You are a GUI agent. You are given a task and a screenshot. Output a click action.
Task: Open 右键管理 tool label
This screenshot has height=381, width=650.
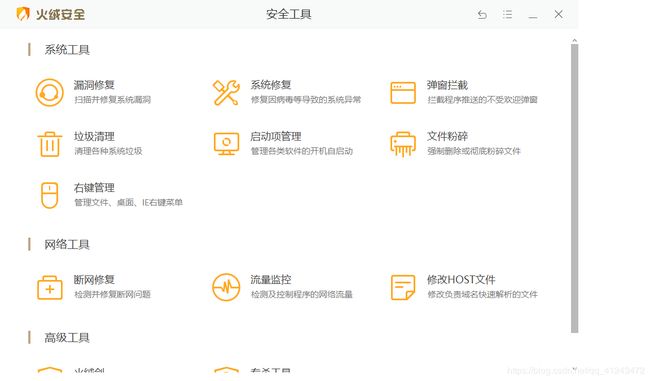coord(94,188)
